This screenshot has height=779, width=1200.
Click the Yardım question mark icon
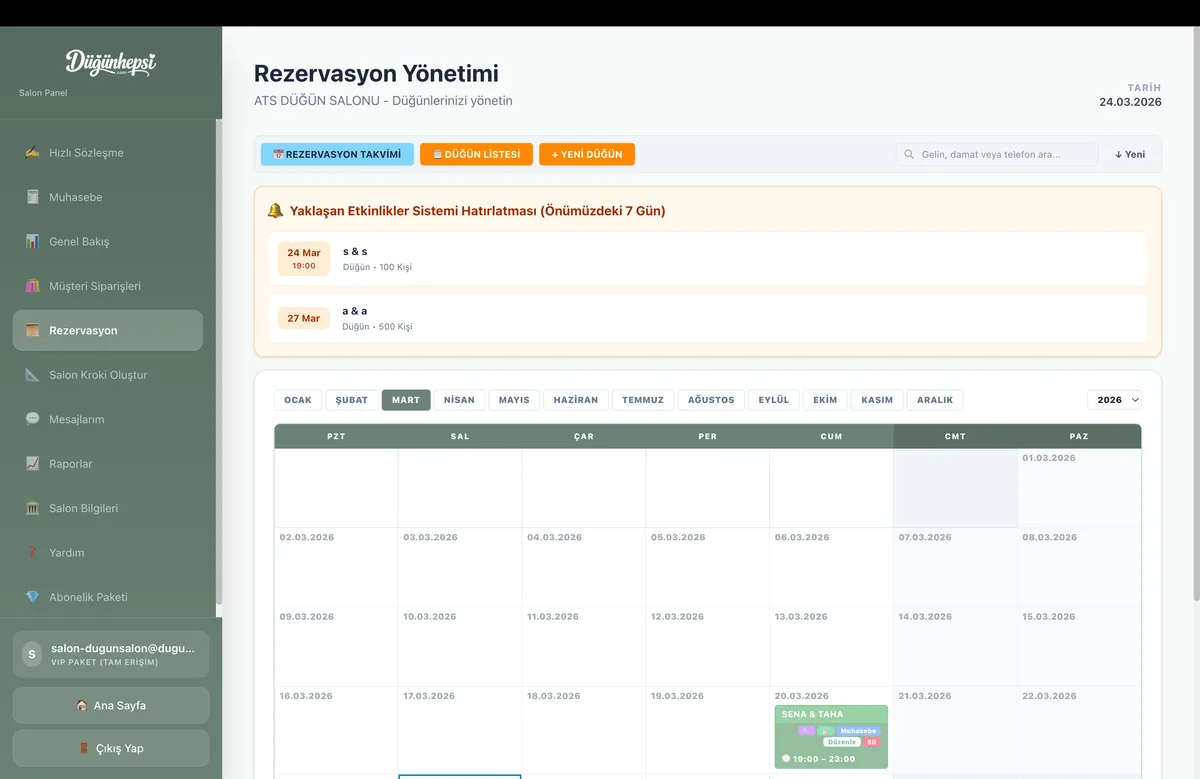point(32,552)
